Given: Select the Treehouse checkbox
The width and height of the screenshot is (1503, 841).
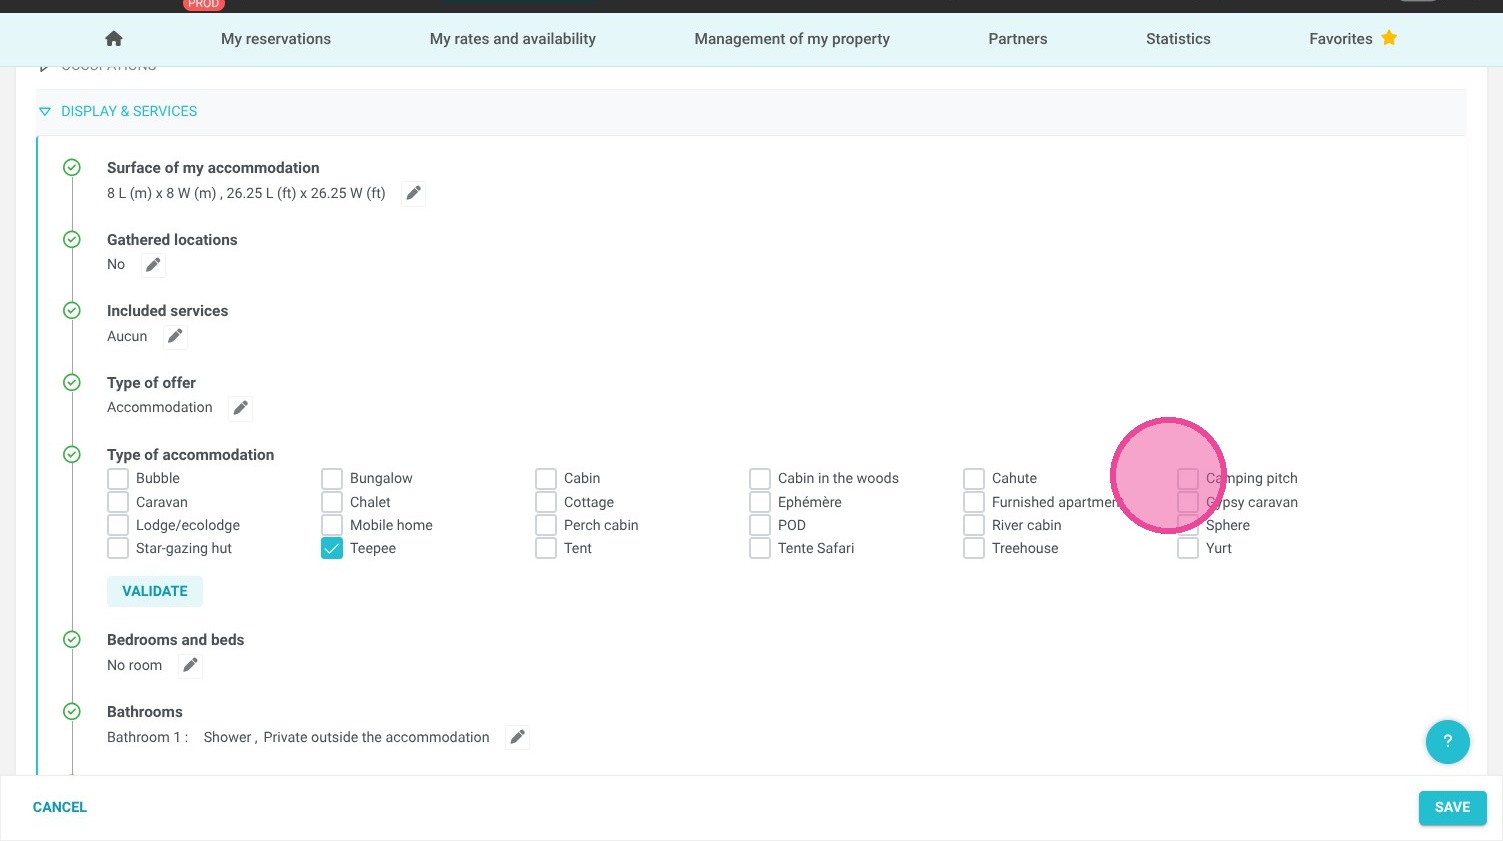Looking at the screenshot, I should (x=974, y=548).
